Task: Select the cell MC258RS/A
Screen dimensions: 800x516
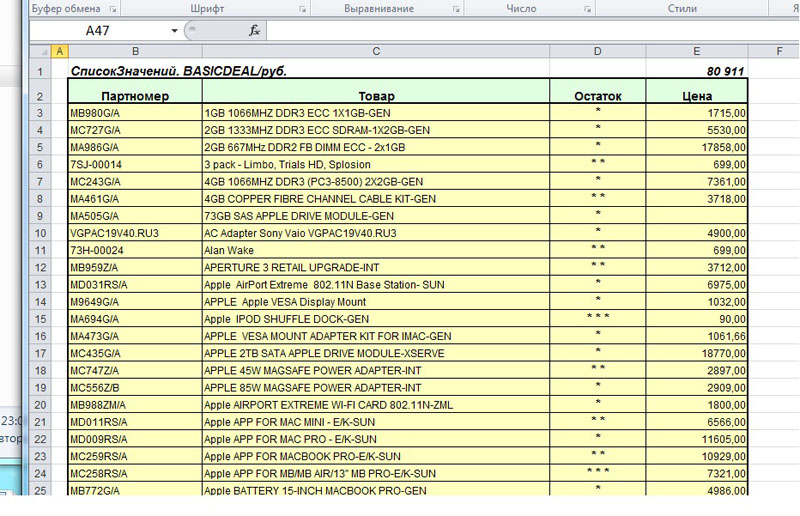Action: pyautogui.click(x=135, y=474)
